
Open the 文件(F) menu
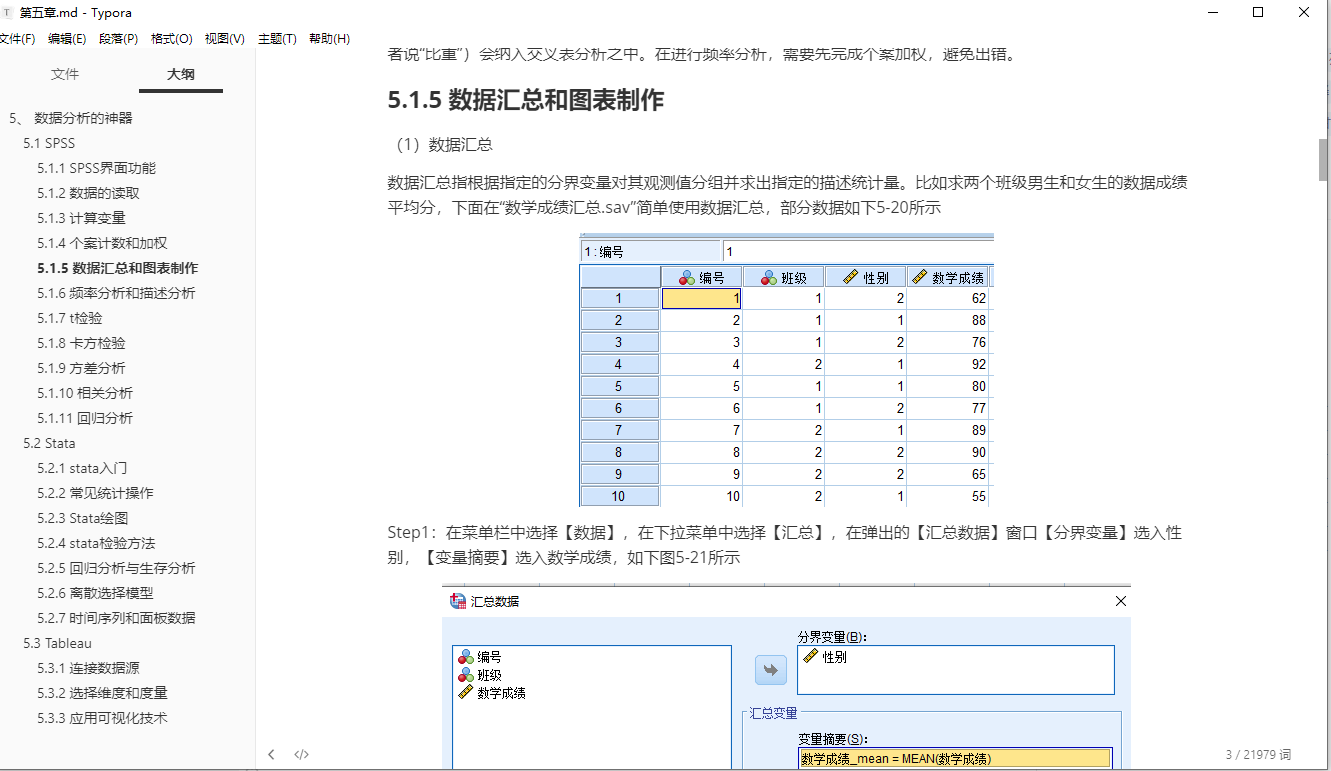click(x=16, y=39)
